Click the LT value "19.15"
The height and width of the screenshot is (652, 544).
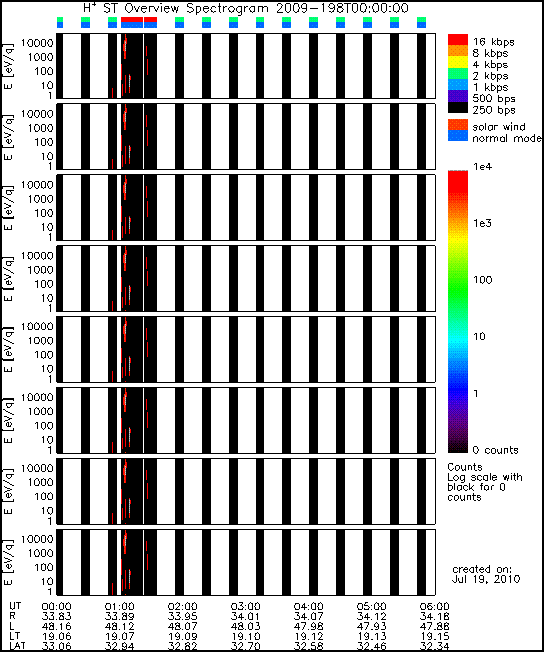pos(434,636)
